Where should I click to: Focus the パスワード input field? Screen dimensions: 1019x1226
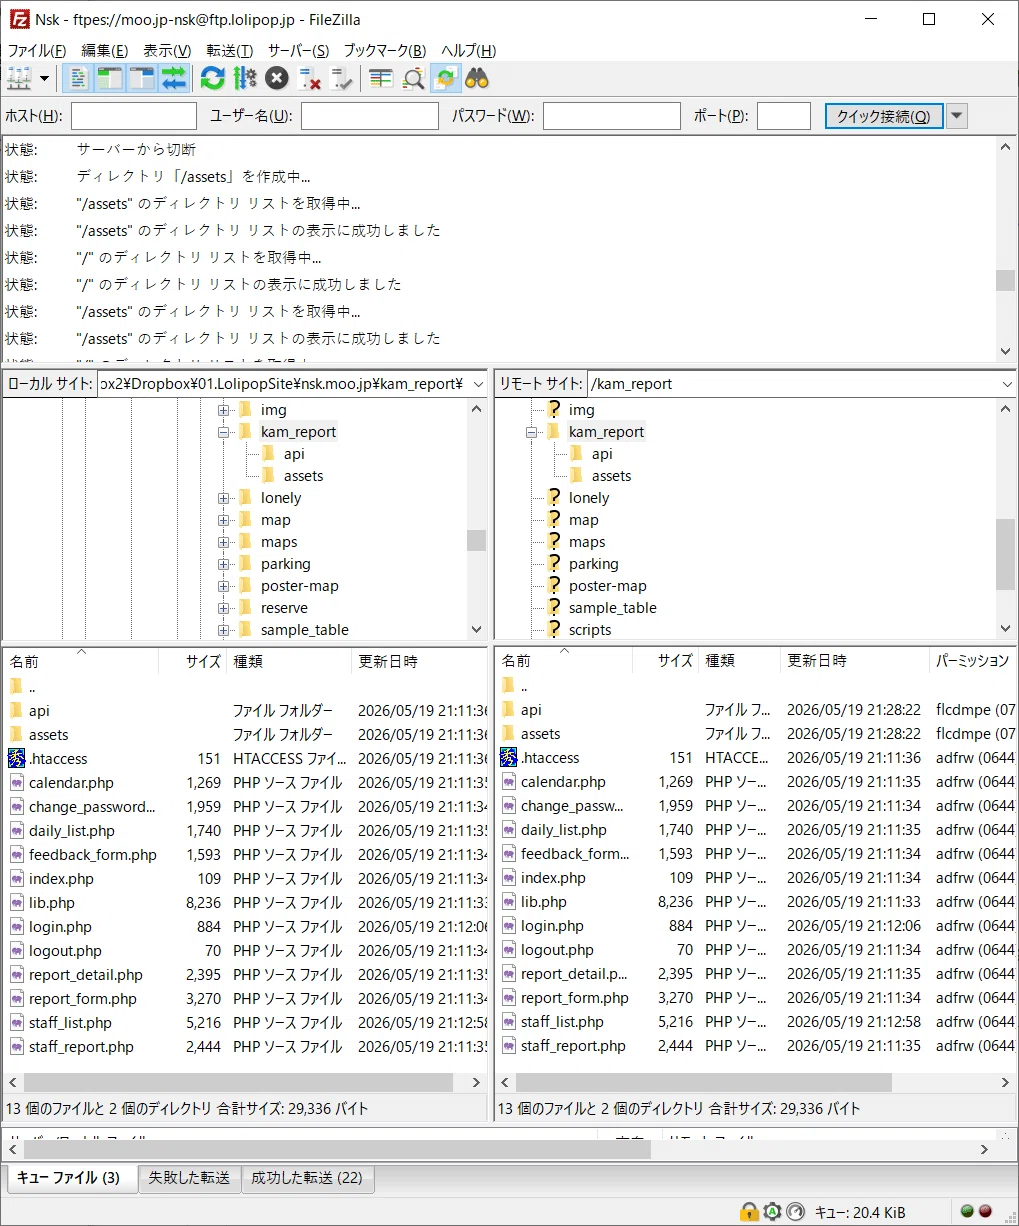click(612, 116)
